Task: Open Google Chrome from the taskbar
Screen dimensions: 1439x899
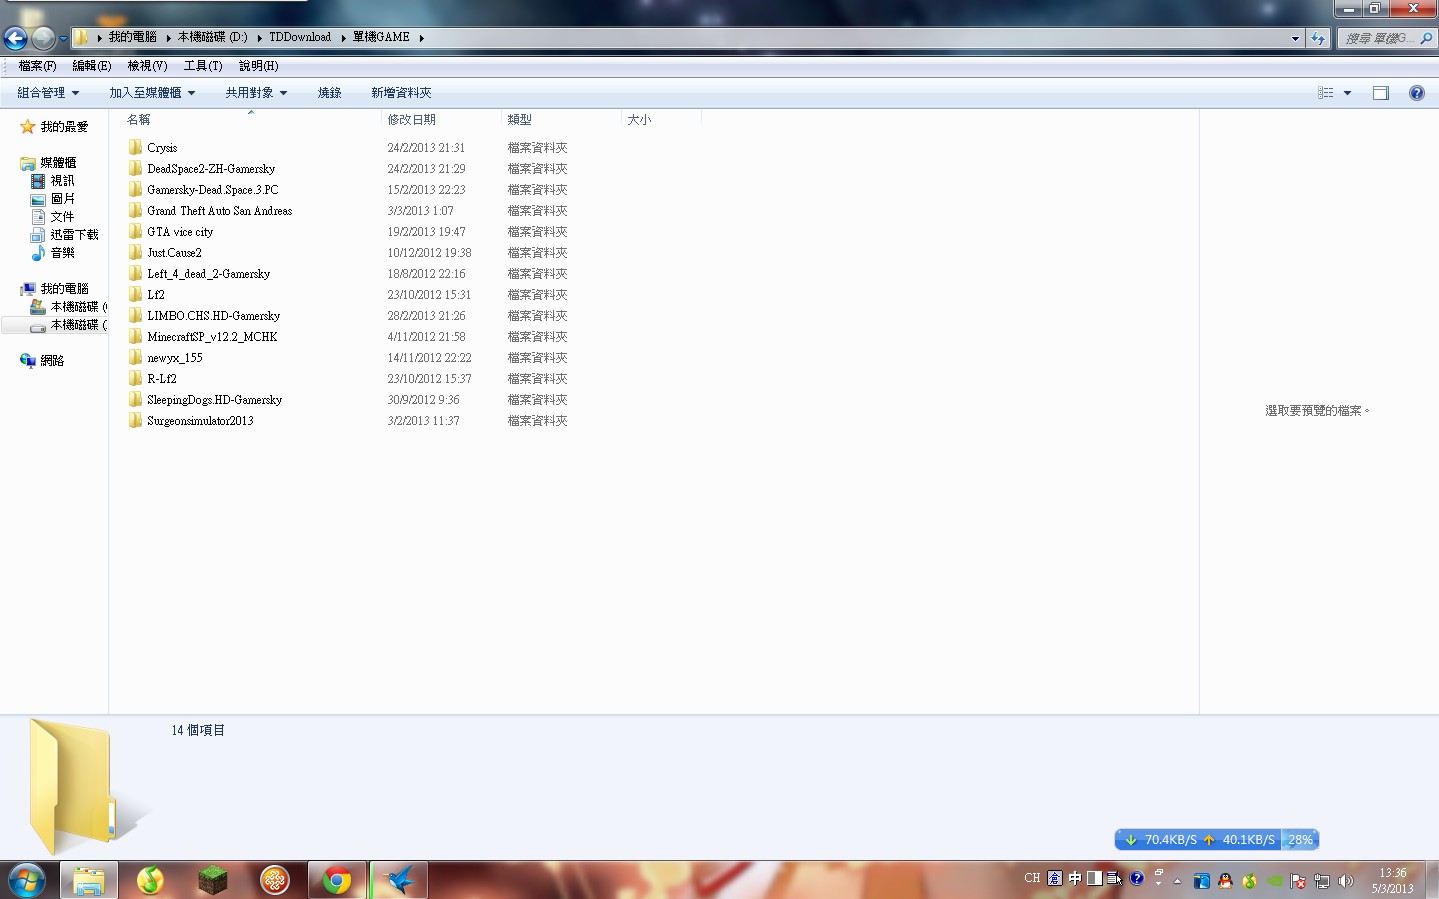Action: pos(337,880)
